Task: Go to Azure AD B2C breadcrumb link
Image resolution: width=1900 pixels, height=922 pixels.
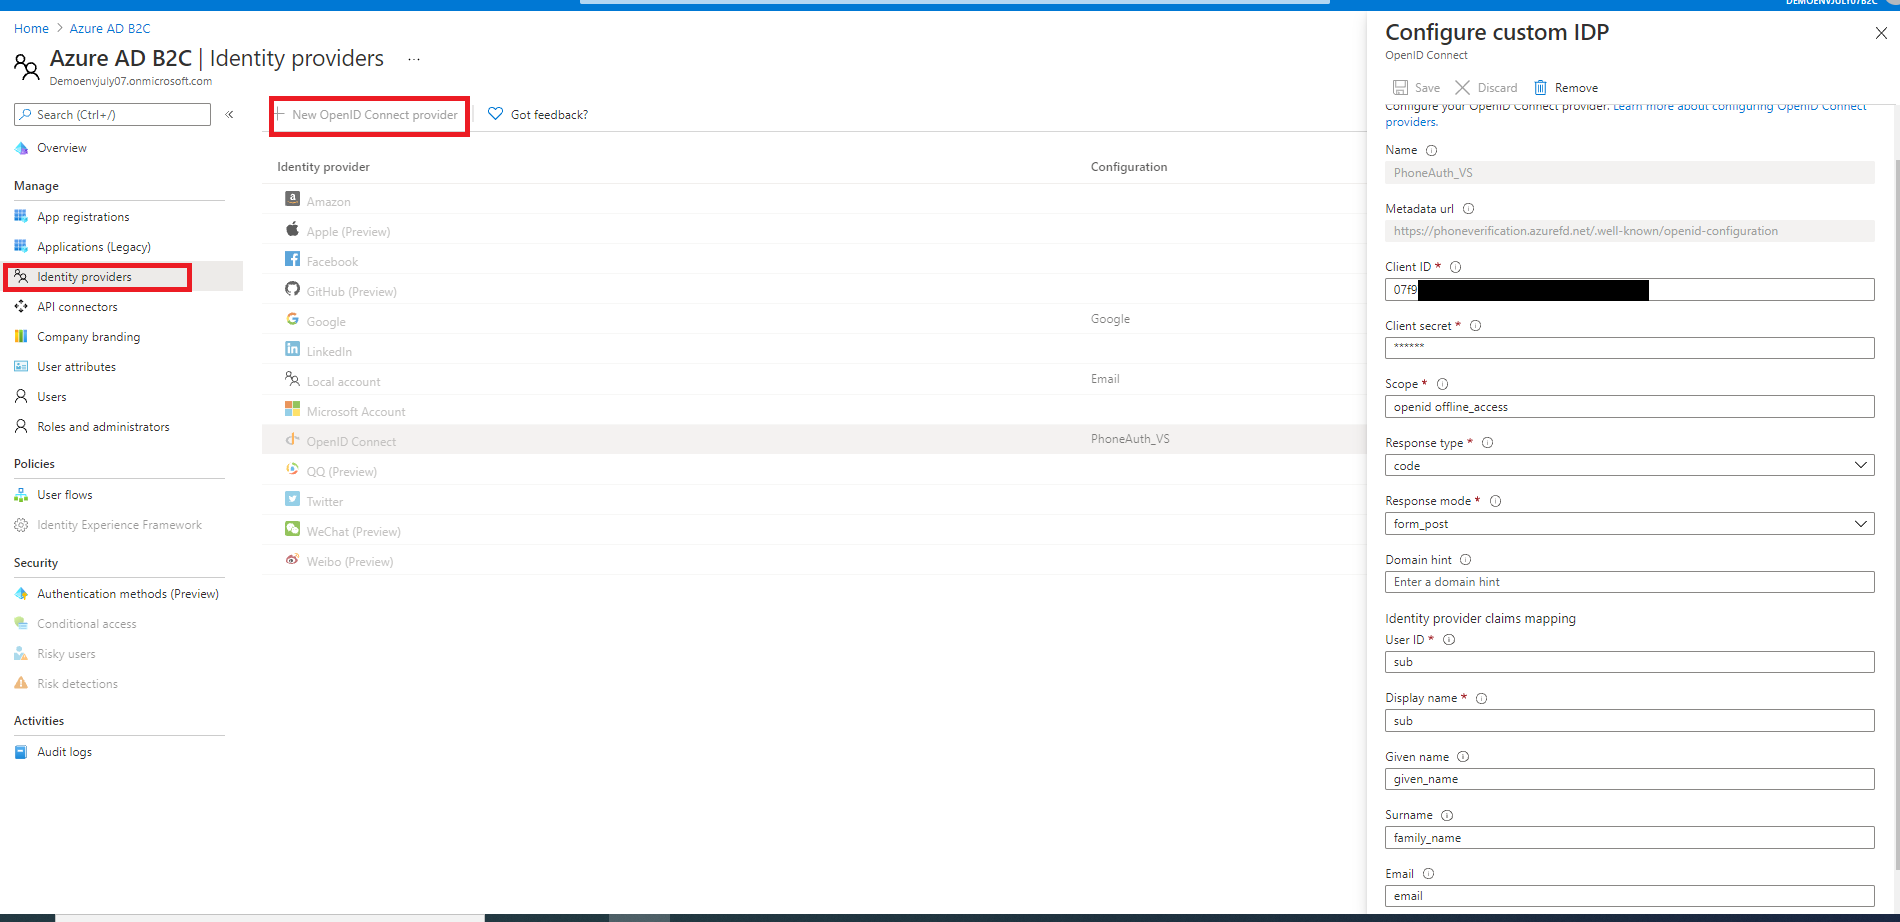Action: pyautogui.click(x=110, y=28)
